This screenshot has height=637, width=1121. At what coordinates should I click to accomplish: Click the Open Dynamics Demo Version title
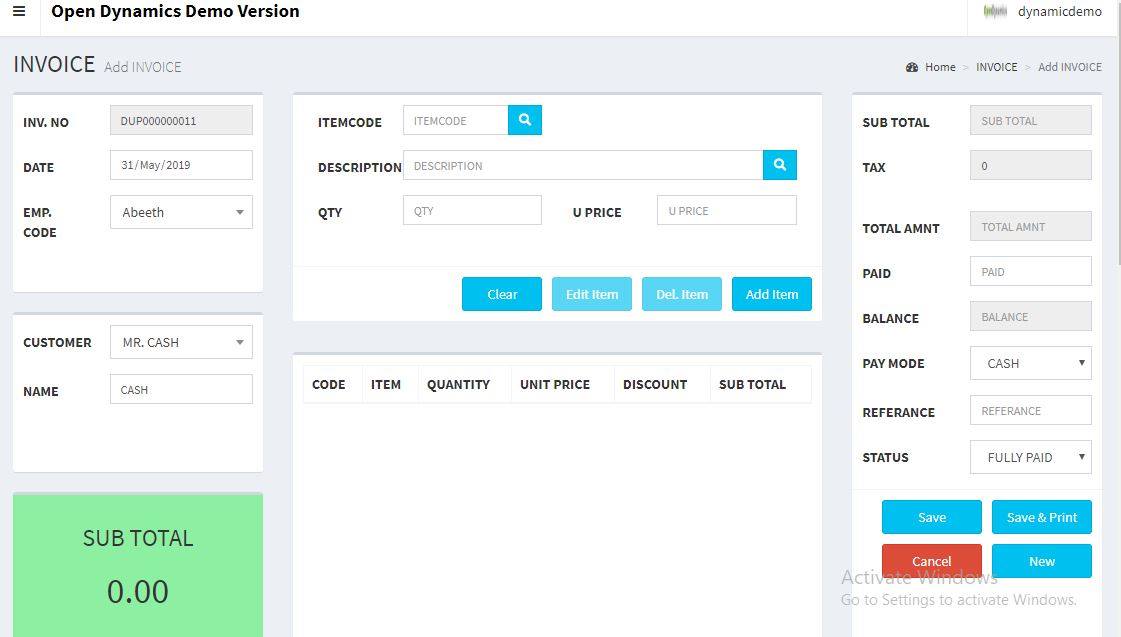coord(175,11)
